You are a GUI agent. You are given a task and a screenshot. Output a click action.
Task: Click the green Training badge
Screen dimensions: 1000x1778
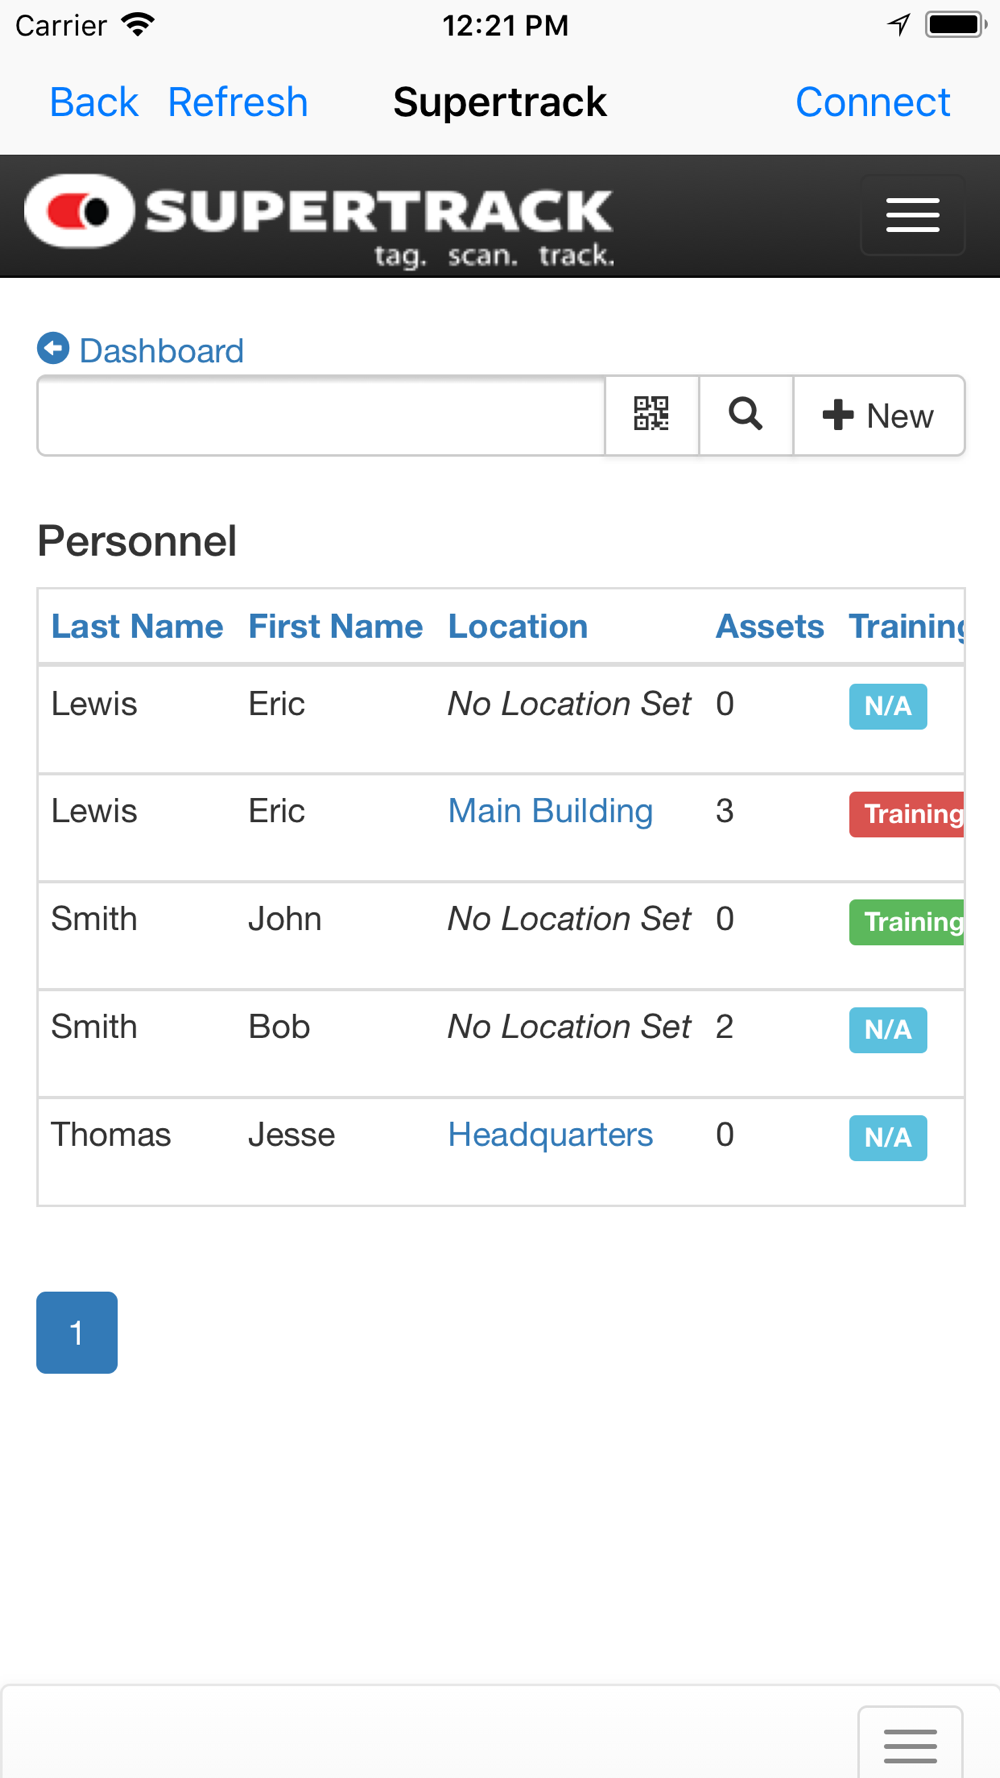click(907, 922)
